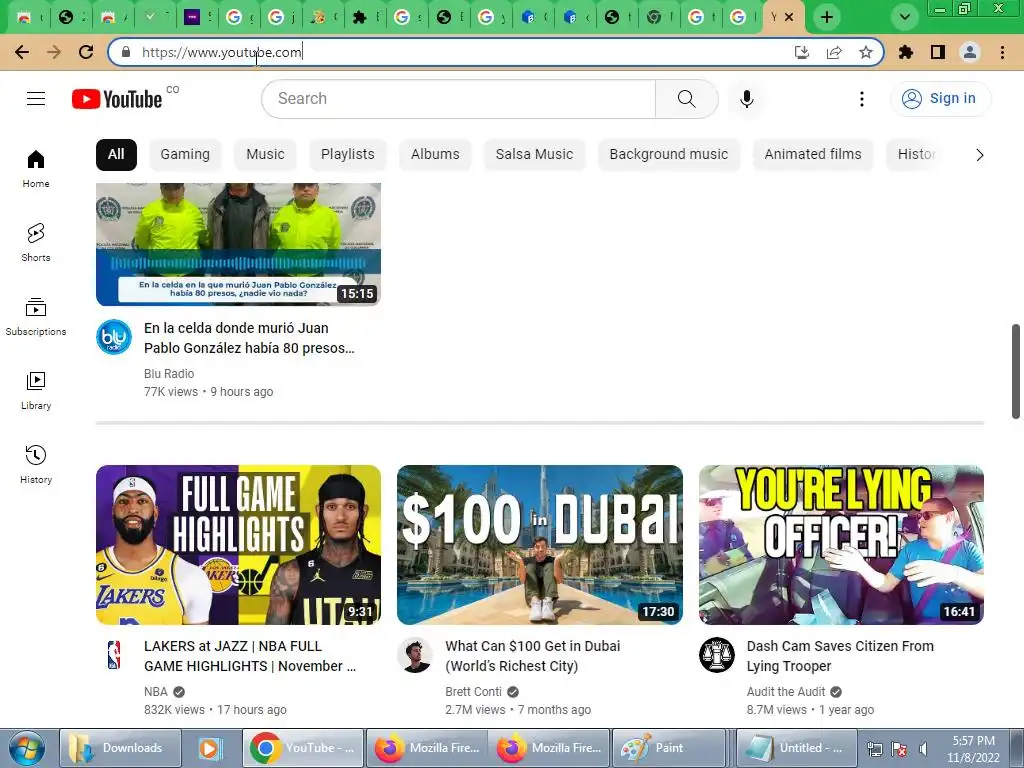This screenshot has height=768, width=1024.
Task: Reload the page
Action: (86, 52)
